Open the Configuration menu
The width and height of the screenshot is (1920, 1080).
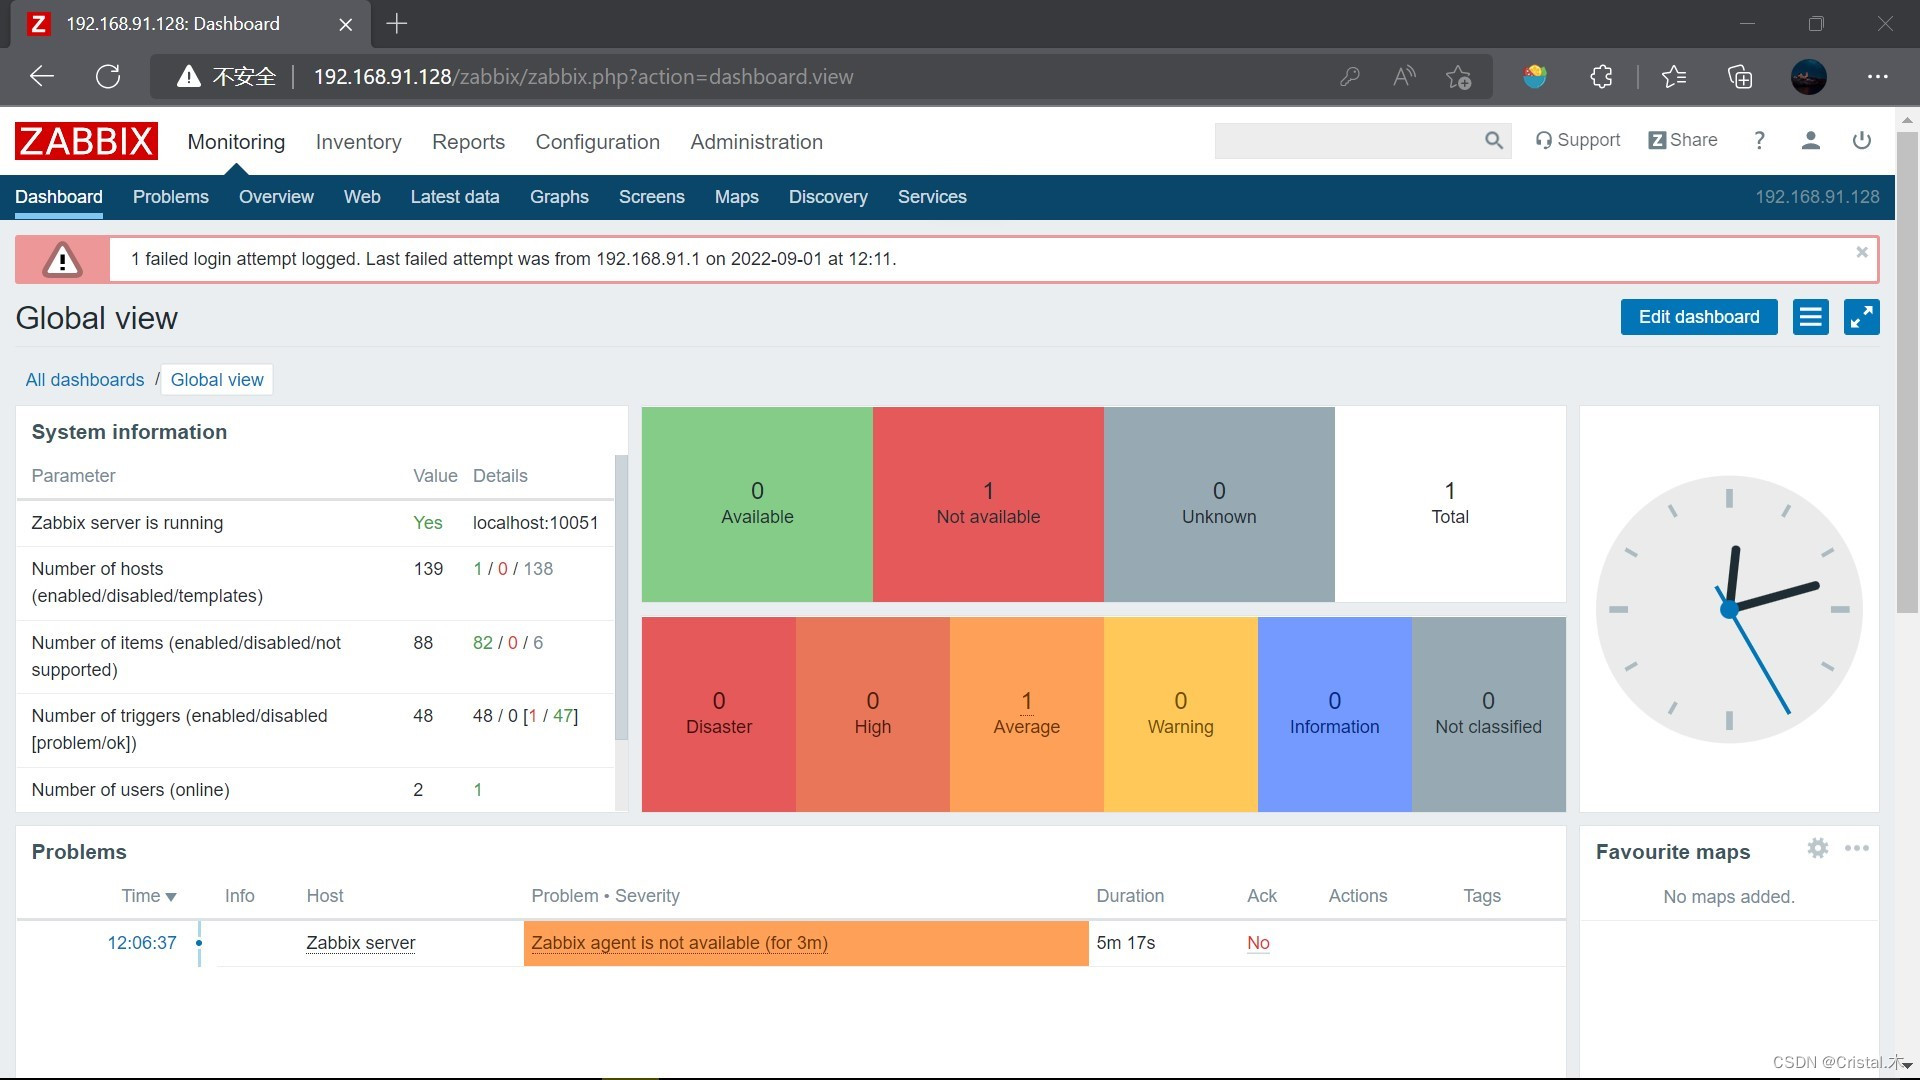[x=597, y=142]
